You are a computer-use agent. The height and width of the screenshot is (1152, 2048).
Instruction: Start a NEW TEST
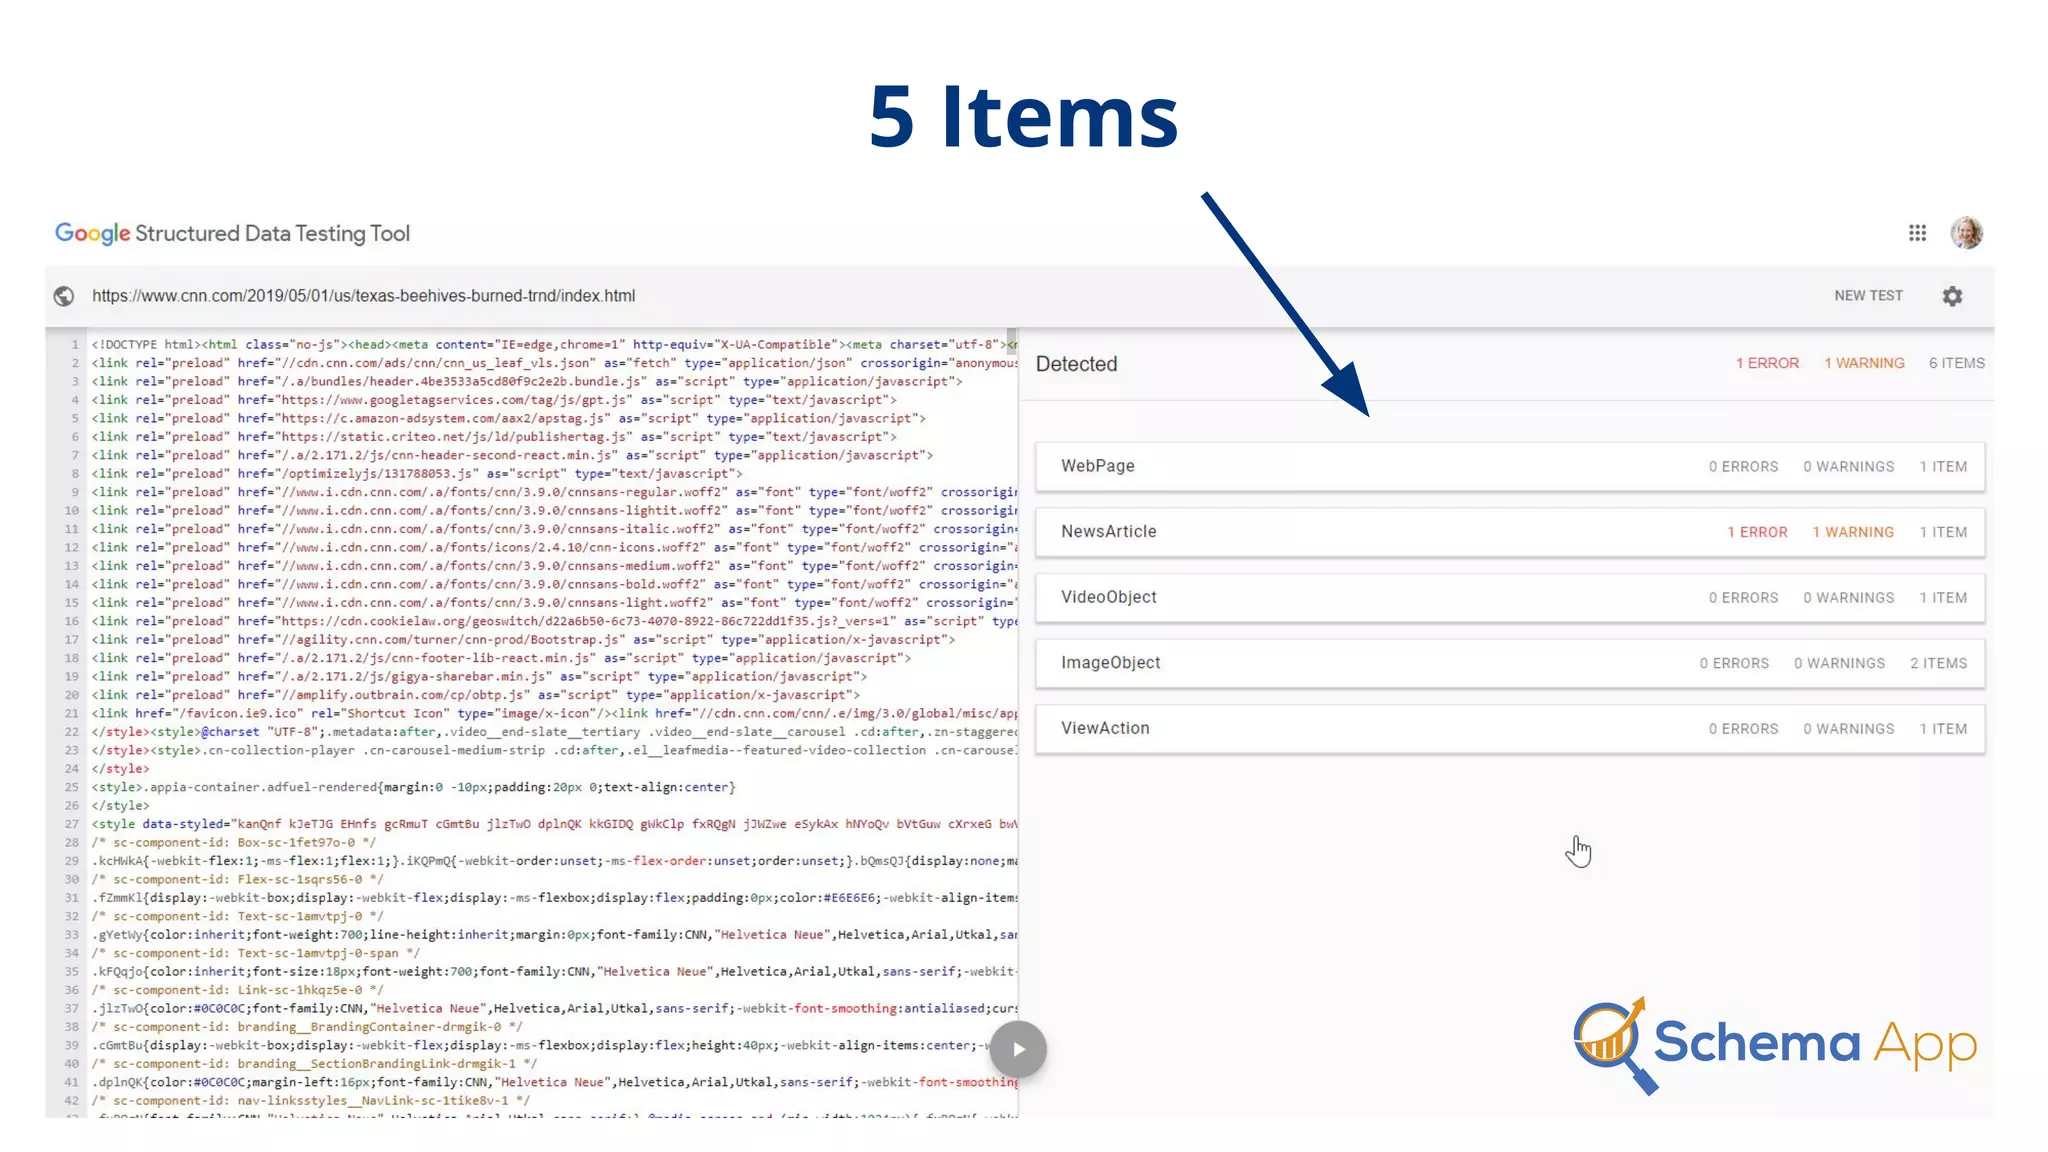(1868, 296)
